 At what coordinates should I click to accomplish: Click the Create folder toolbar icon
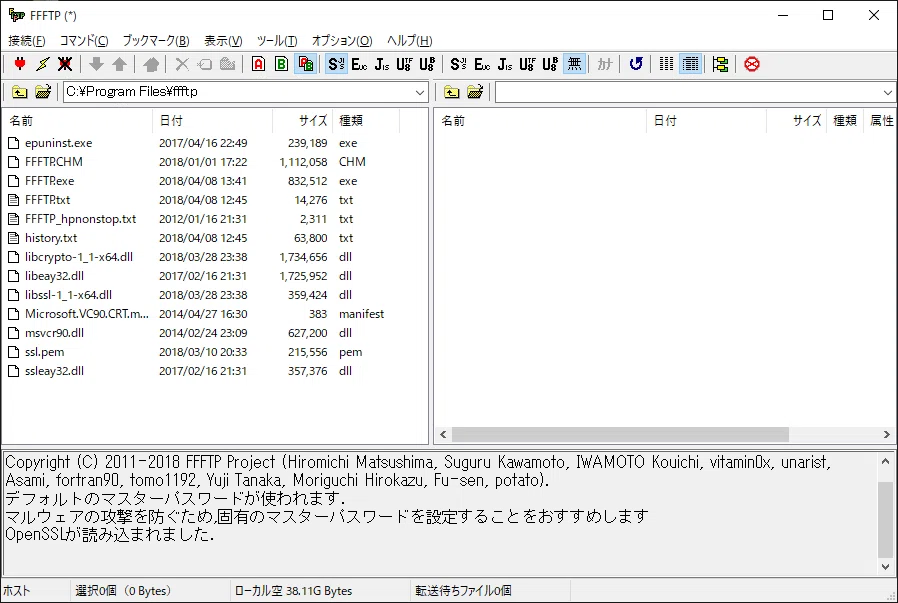pos(227,64)
